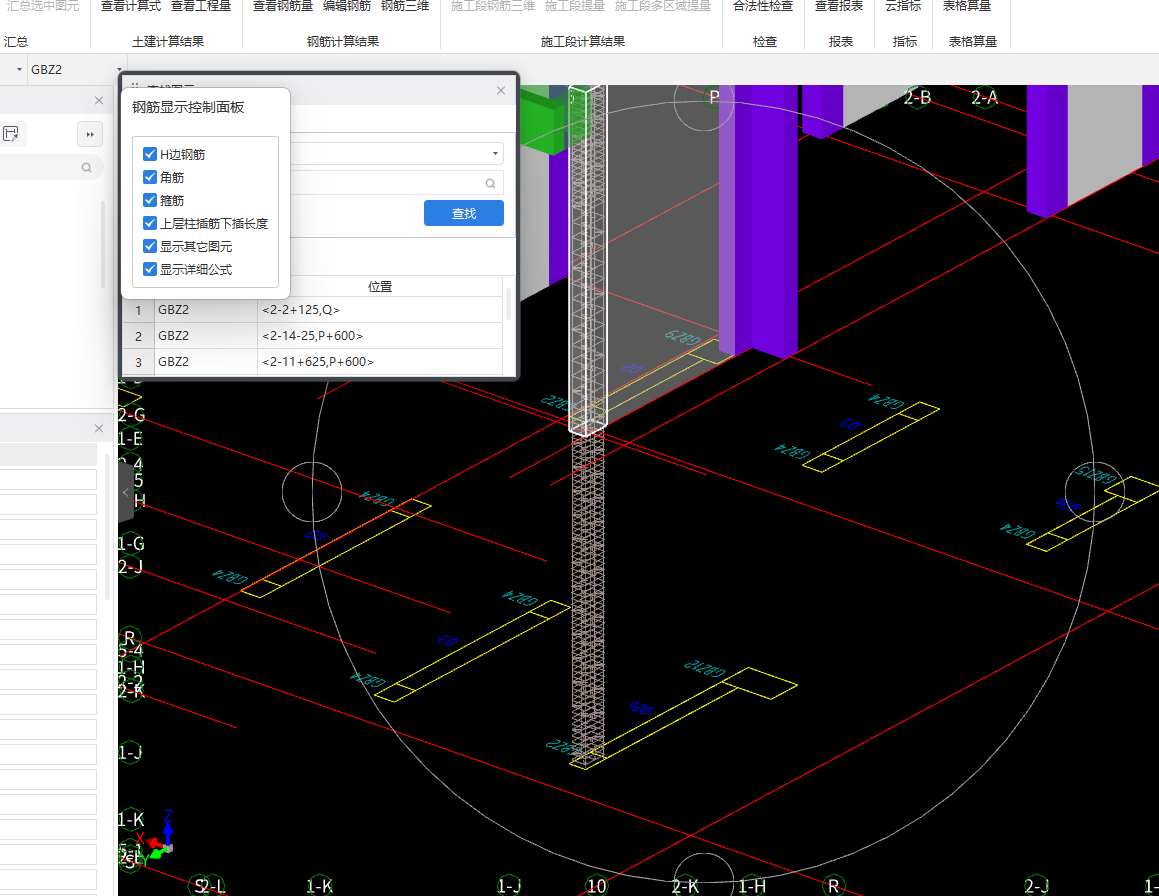Run 合法性检查 from the ribbon
1159x896 pixels.
pyautogui.click(x=763, y=6)
